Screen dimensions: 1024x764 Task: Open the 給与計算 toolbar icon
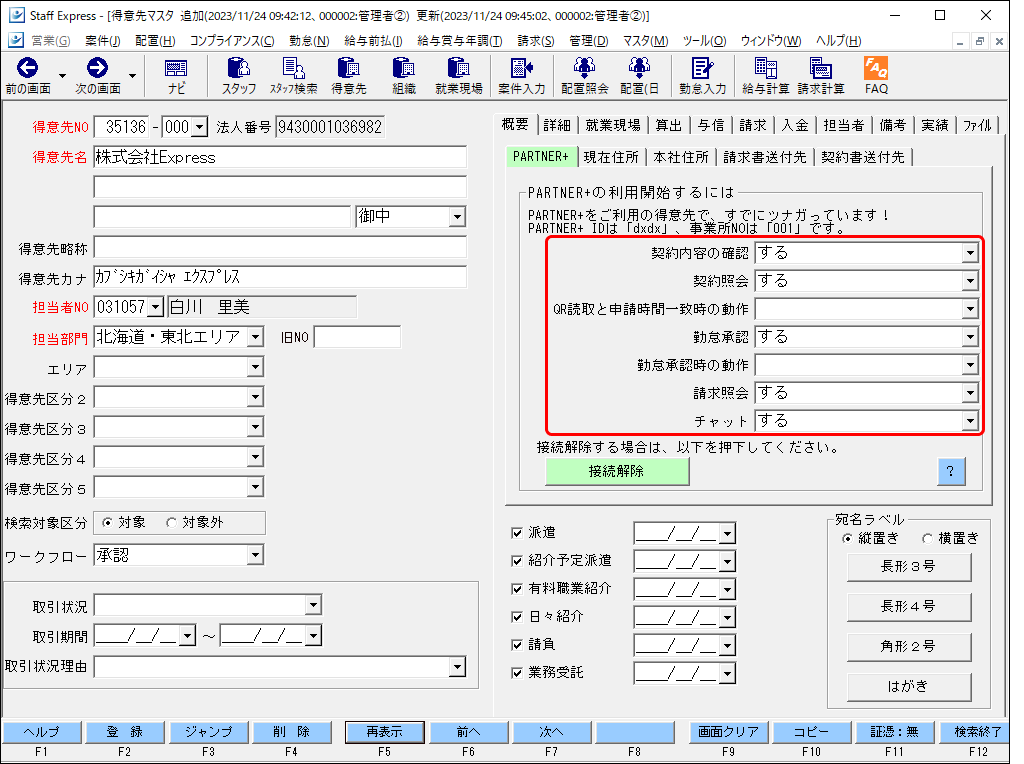coord(765,68)
